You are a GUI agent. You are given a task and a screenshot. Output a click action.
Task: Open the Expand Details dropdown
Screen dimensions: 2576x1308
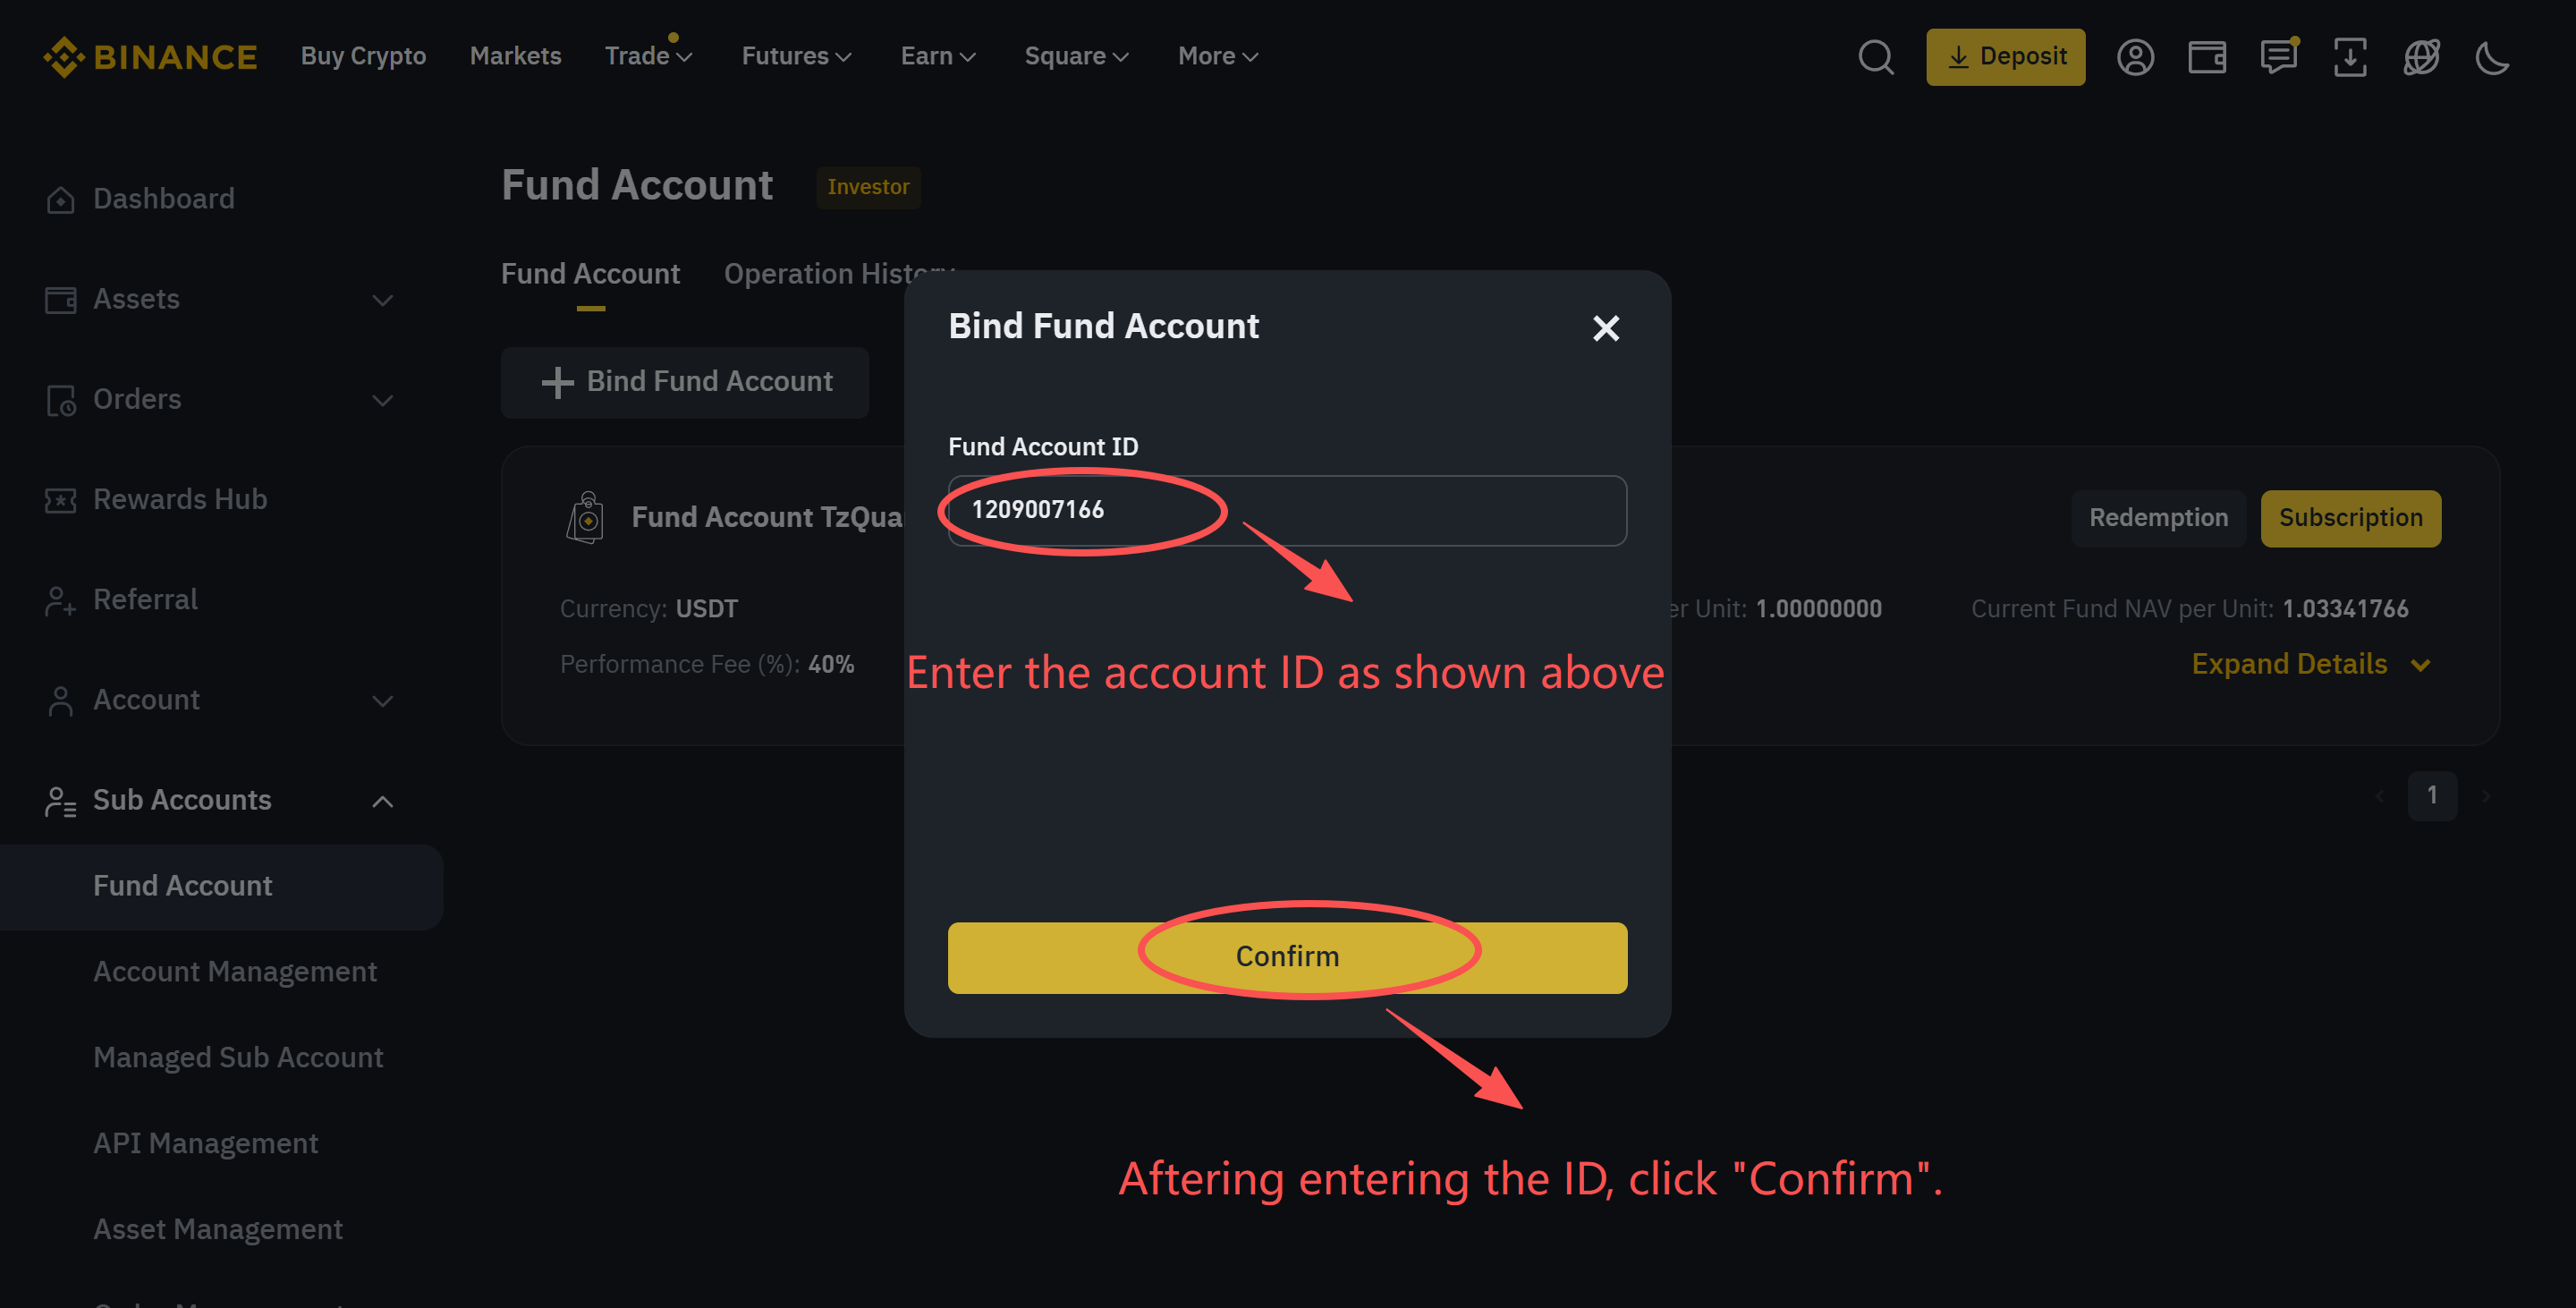[2310, 663]
